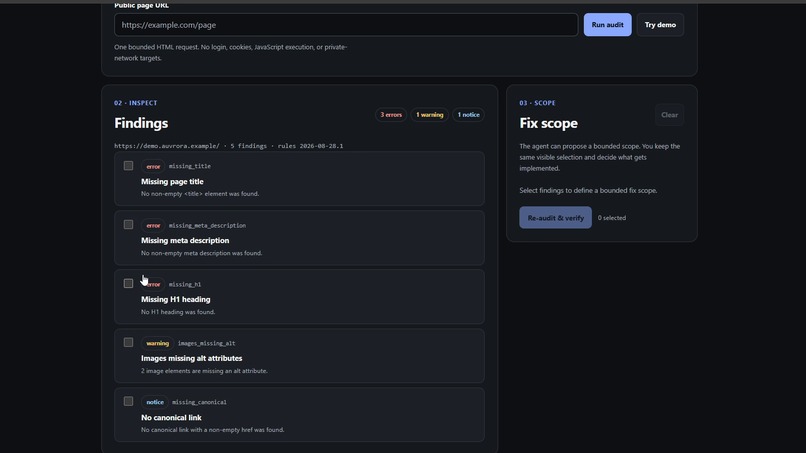Check the Images missing alt attributes checkbox

click(129, 342)
